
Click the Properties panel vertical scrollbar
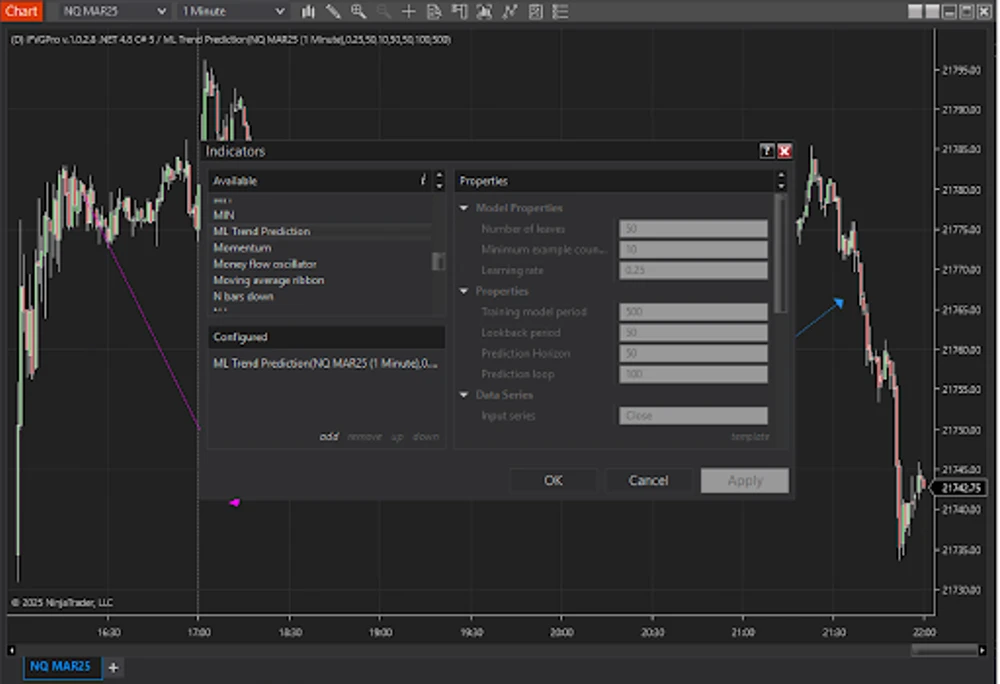pos(780,254)
